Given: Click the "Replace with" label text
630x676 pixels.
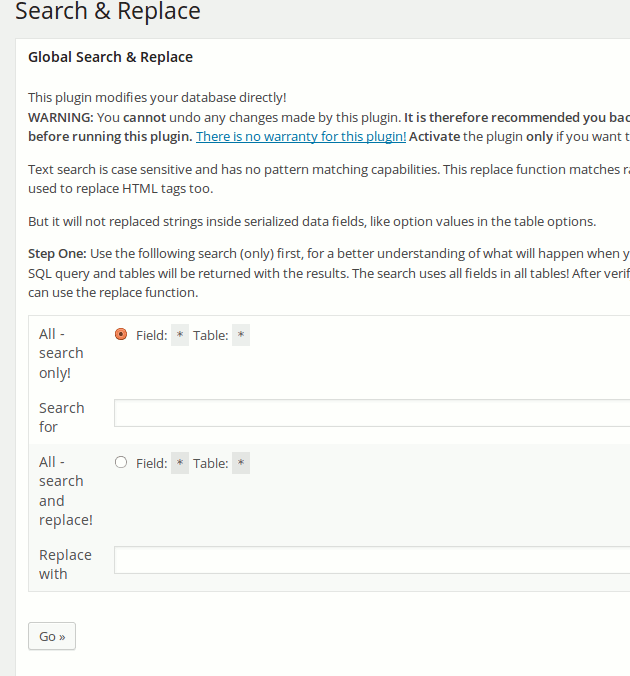Looking at the screenshot, I should 65,564.
